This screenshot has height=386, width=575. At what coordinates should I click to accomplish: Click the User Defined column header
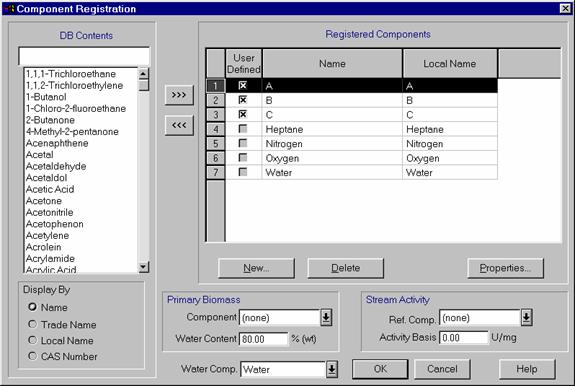click(243, 63)
